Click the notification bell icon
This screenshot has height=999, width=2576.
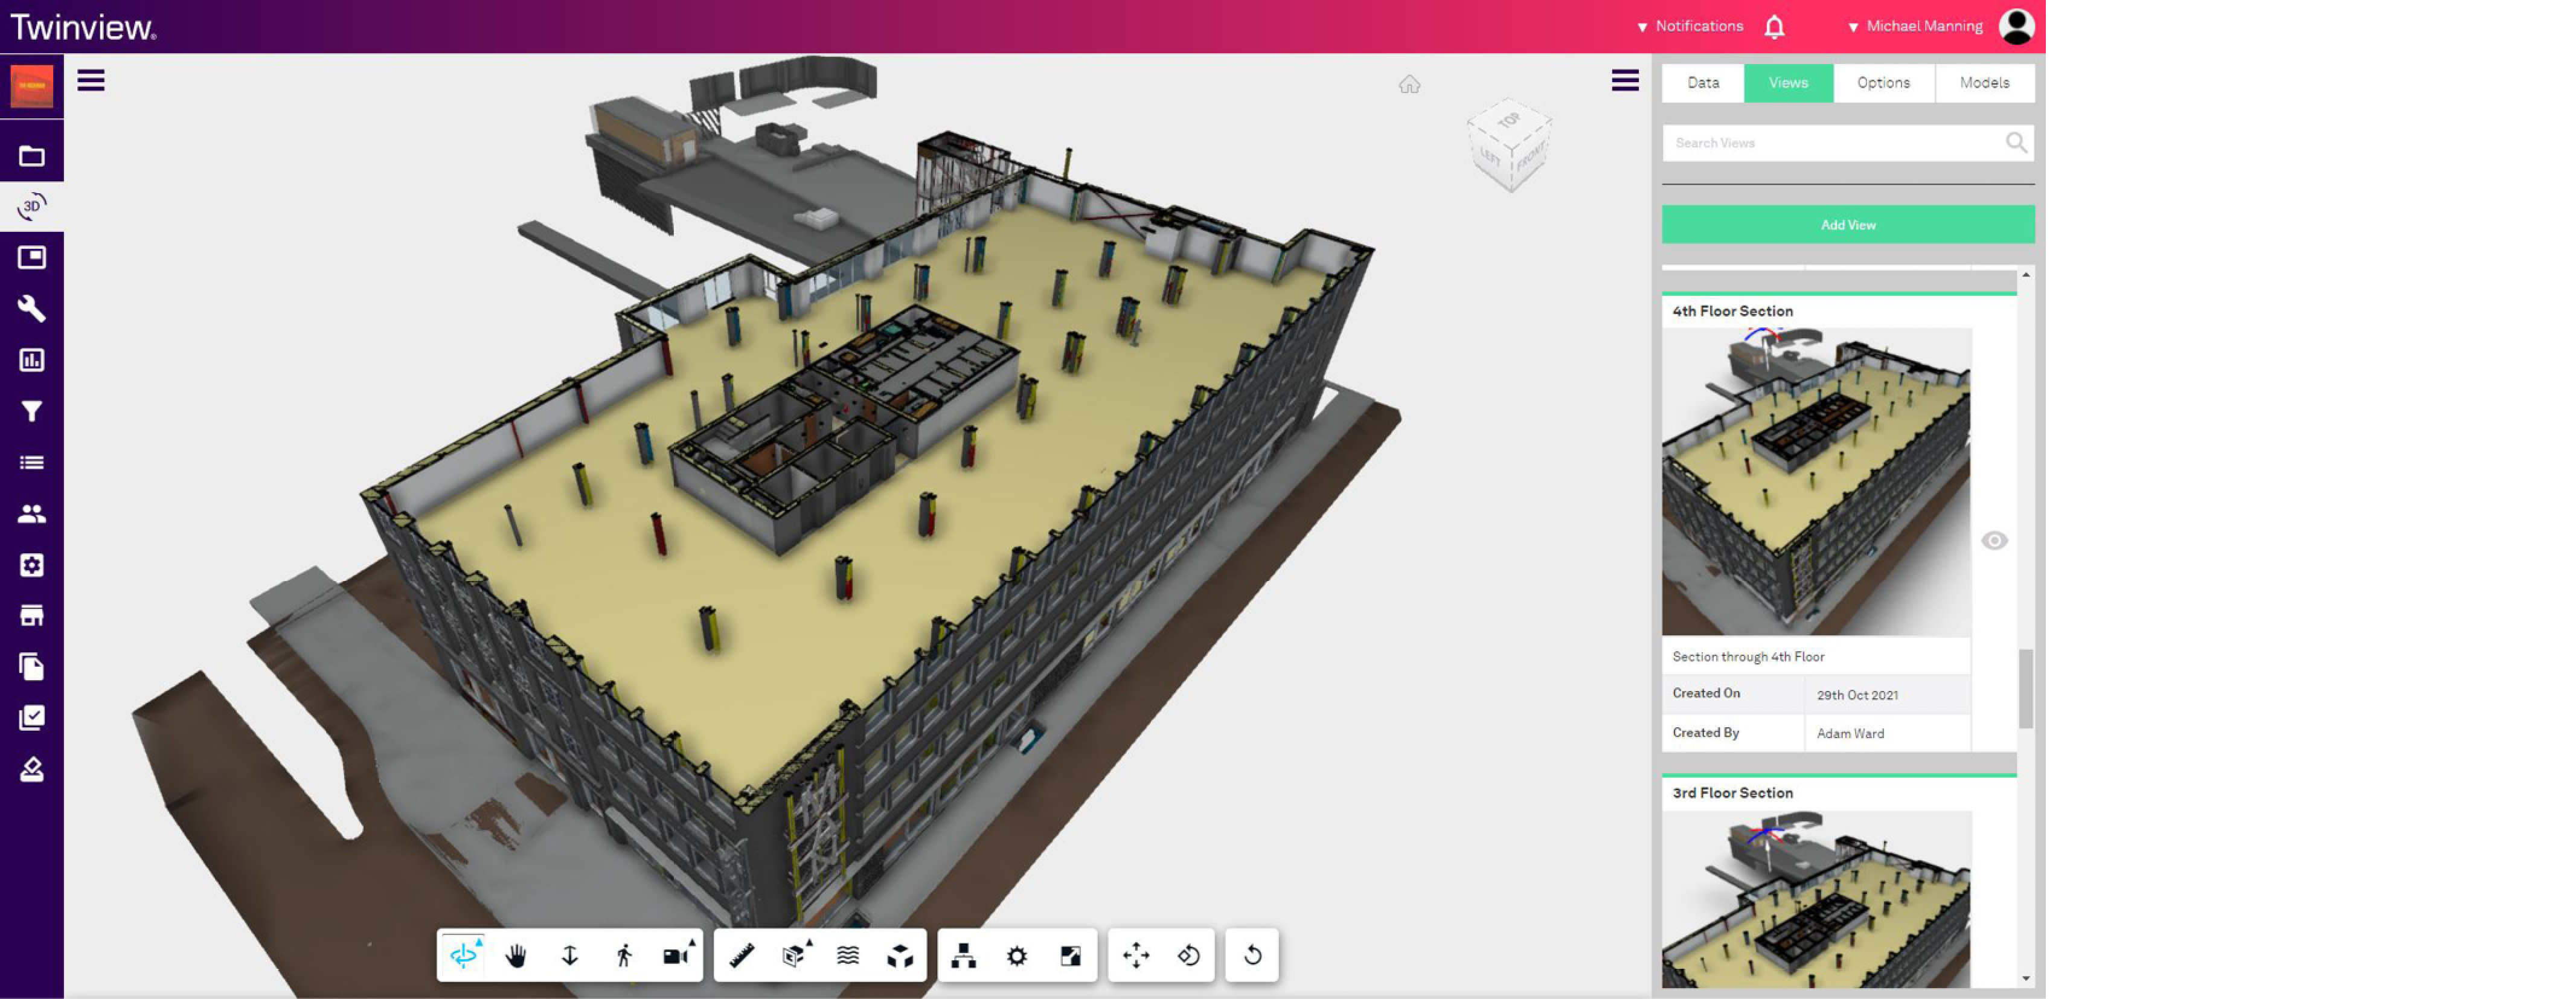click(x=1774, y=27)
